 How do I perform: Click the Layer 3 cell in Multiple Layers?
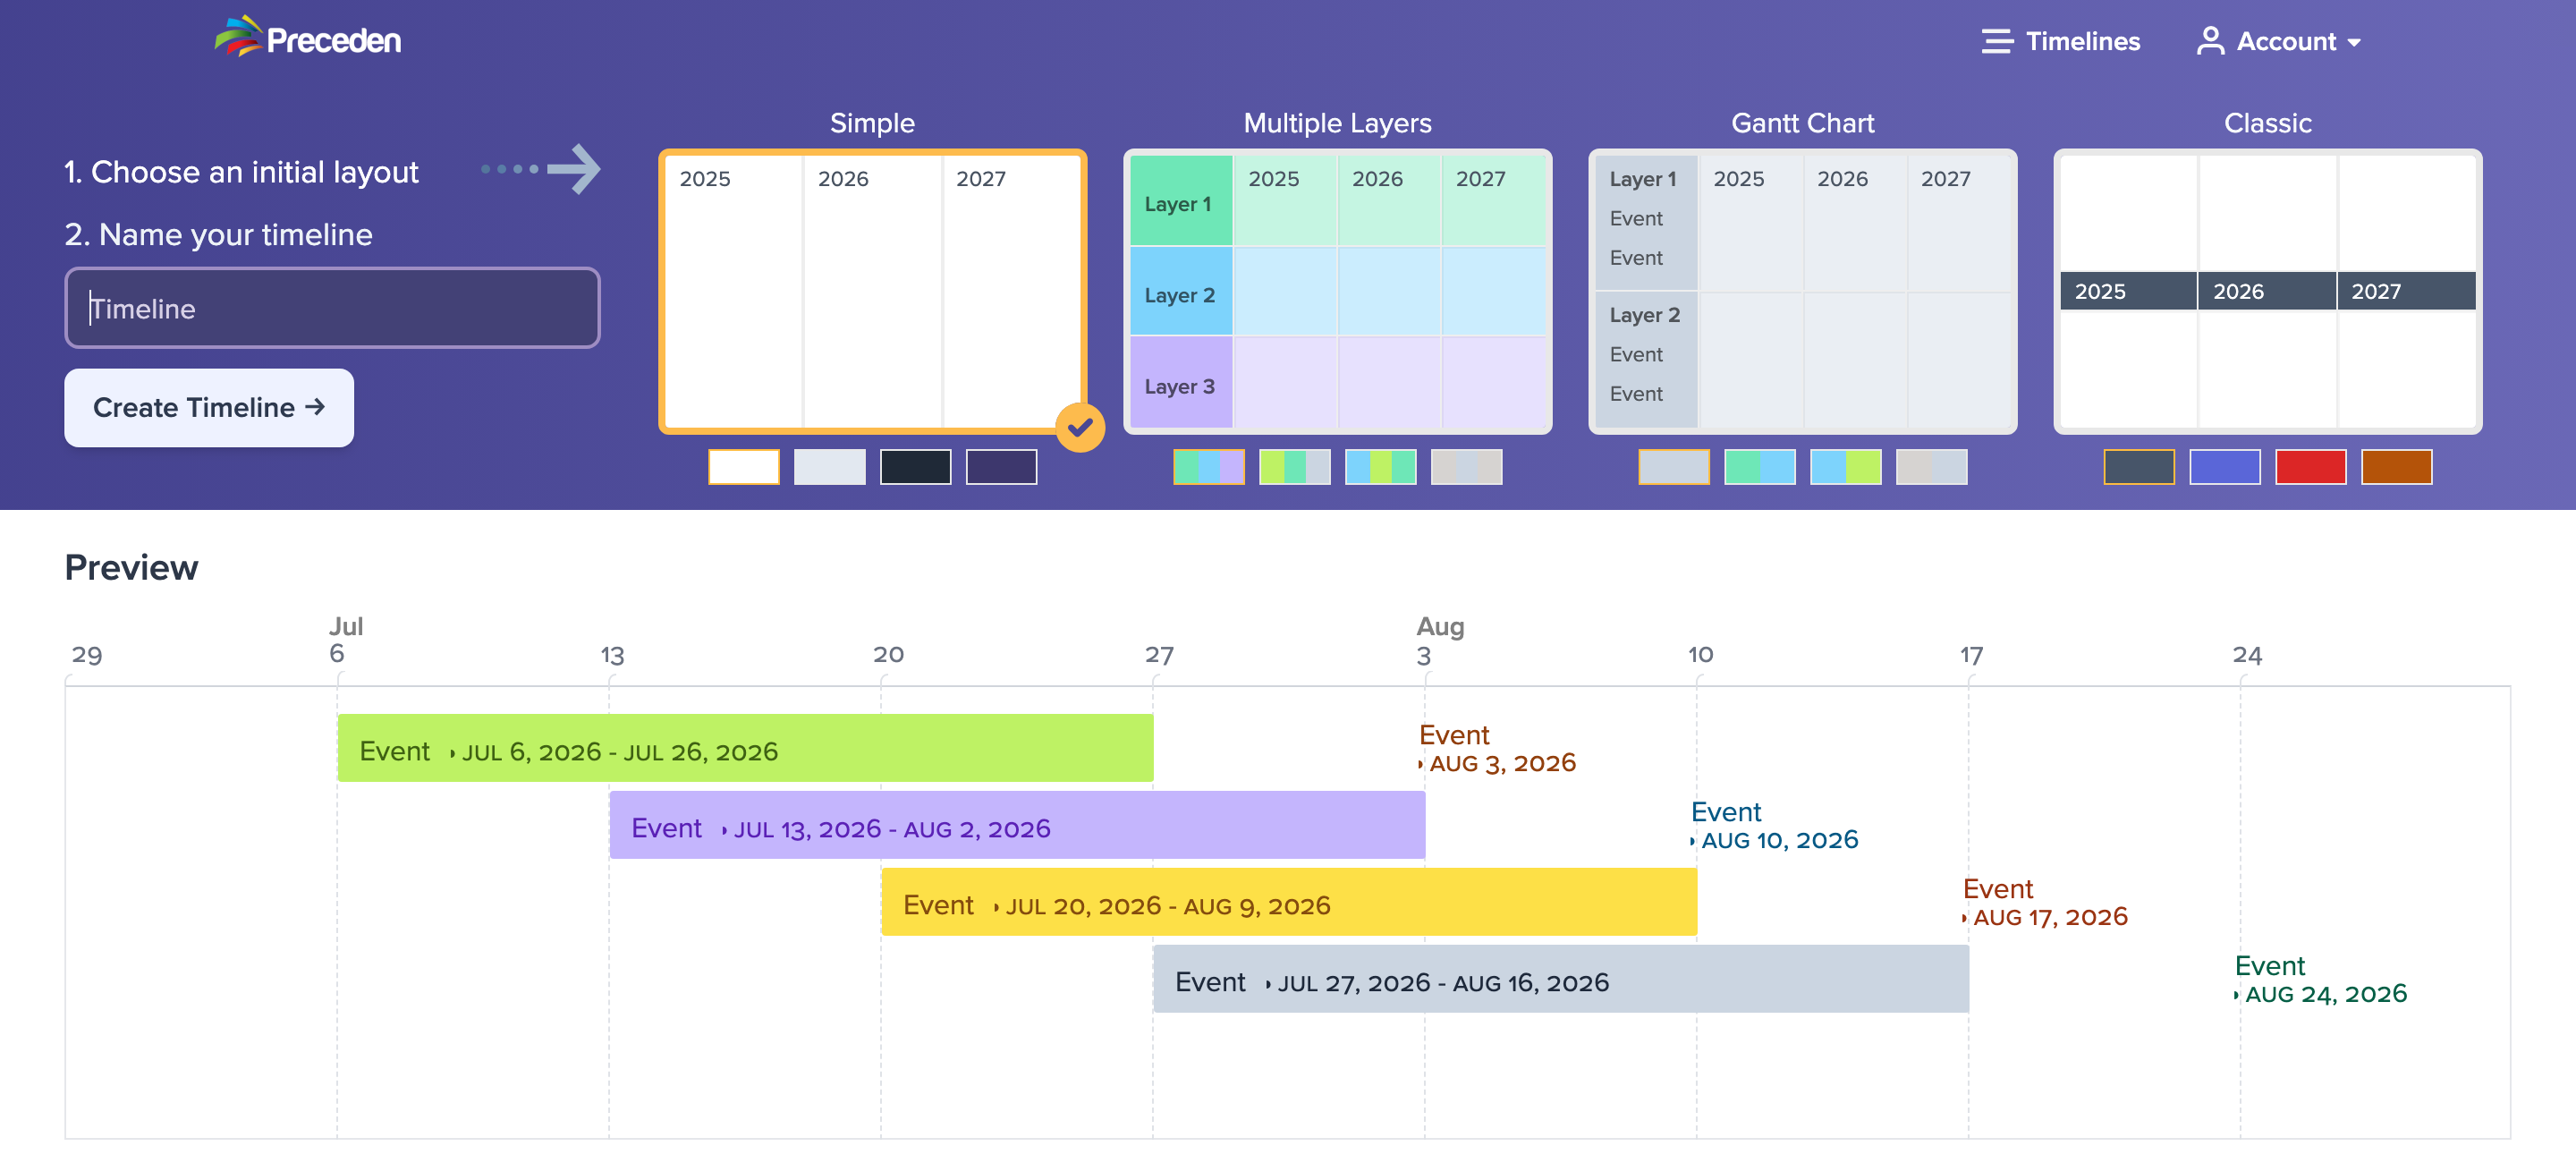coord(1181,384)
